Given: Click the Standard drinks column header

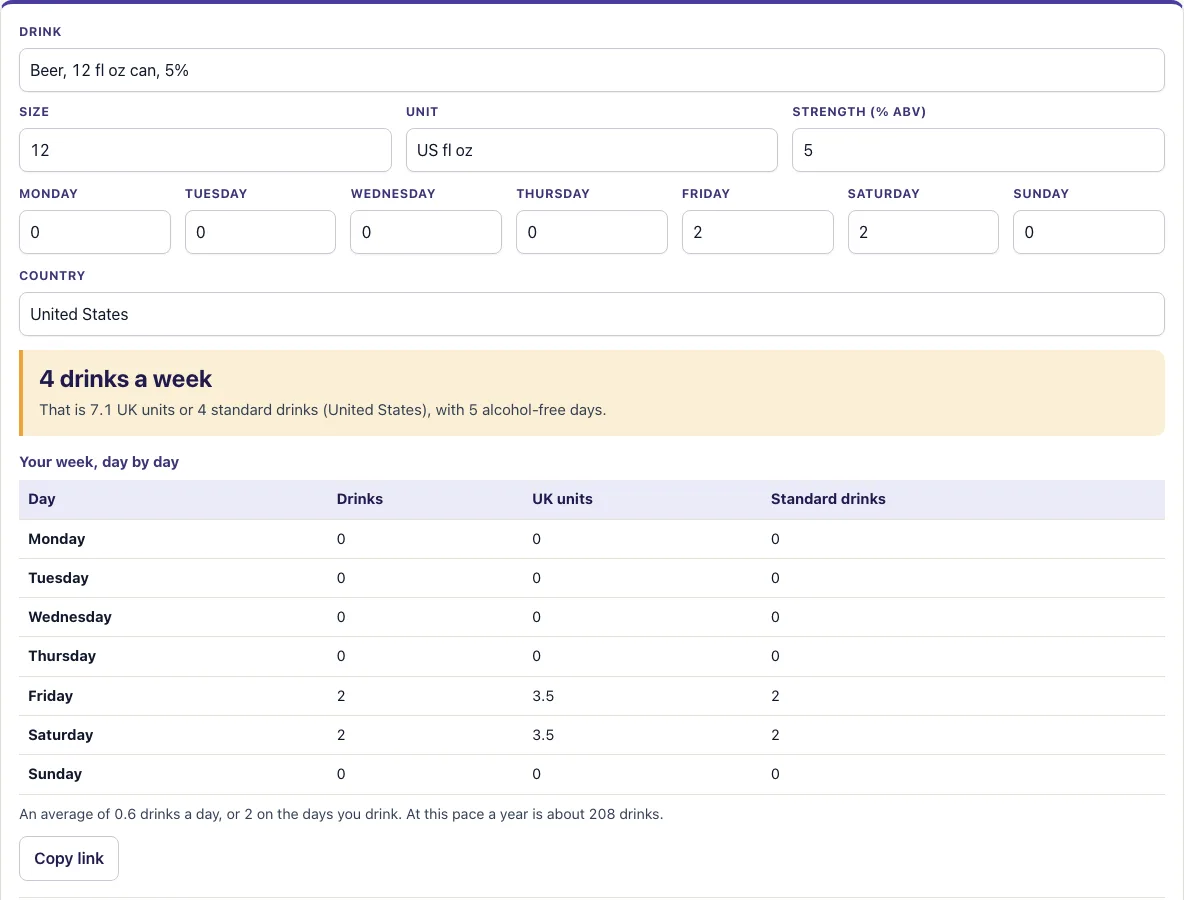Looking at the screenshot, I should coord(828,499).
